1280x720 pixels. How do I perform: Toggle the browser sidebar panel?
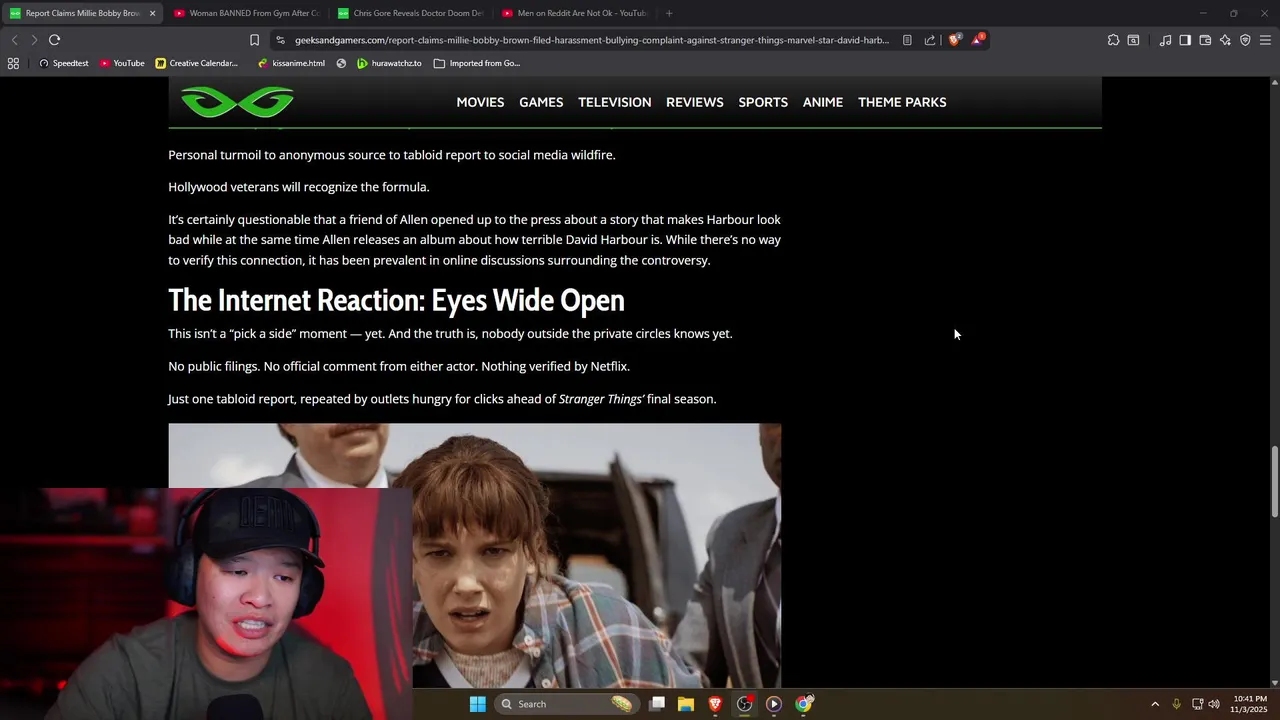1185,40
